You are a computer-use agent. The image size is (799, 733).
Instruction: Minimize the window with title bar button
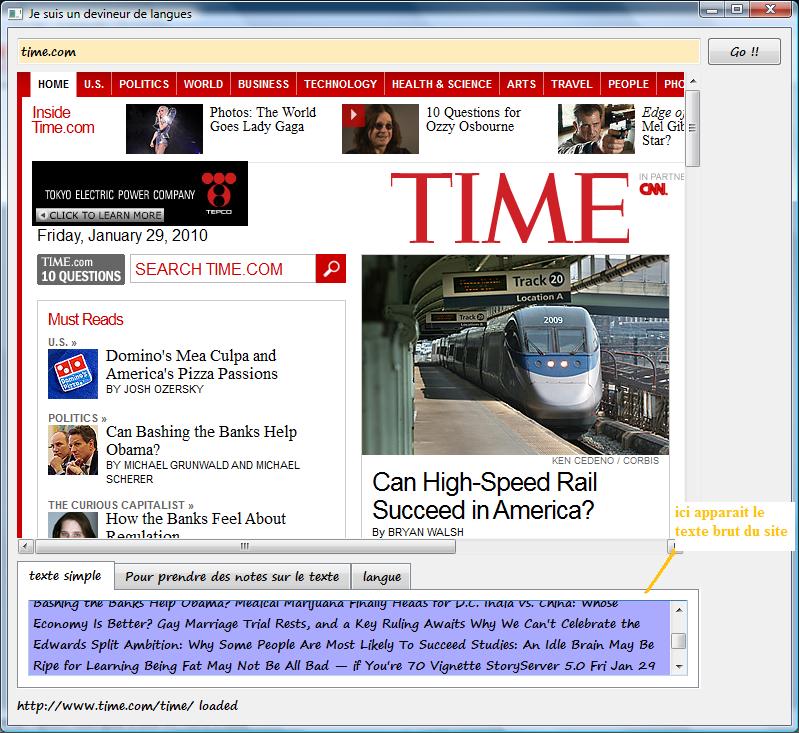[712, 9]
